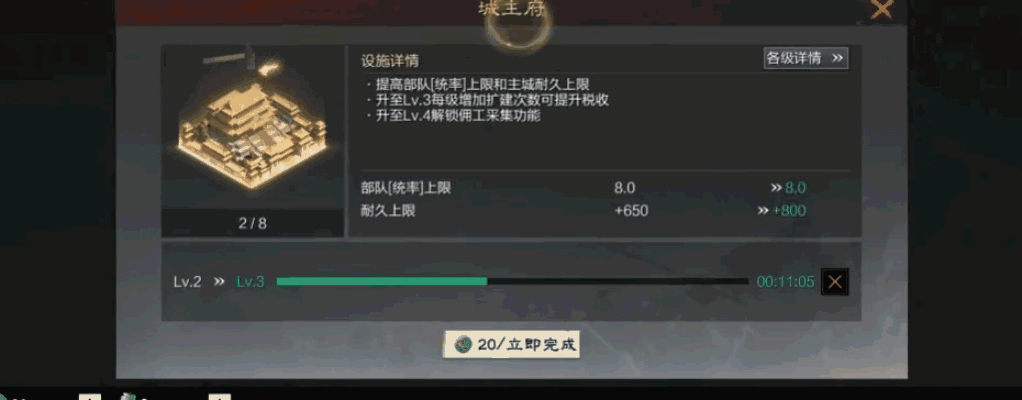1022x400 pixels.
Task: Cancel the Lv.3 upgrade with the X button
Action: 835,282
